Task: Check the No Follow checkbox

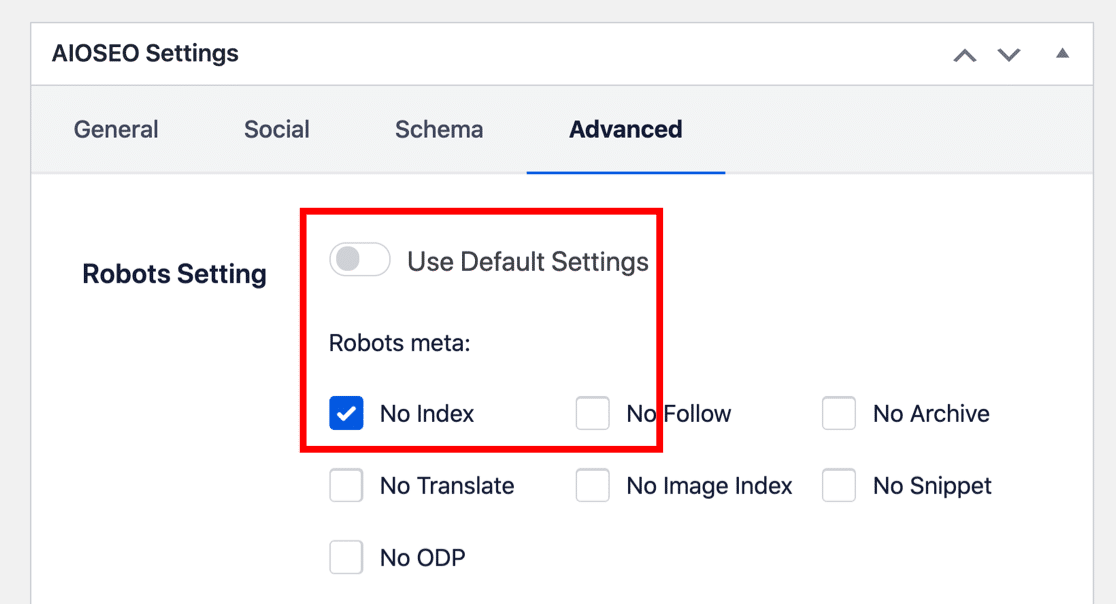Action: (x=593, y=413)
